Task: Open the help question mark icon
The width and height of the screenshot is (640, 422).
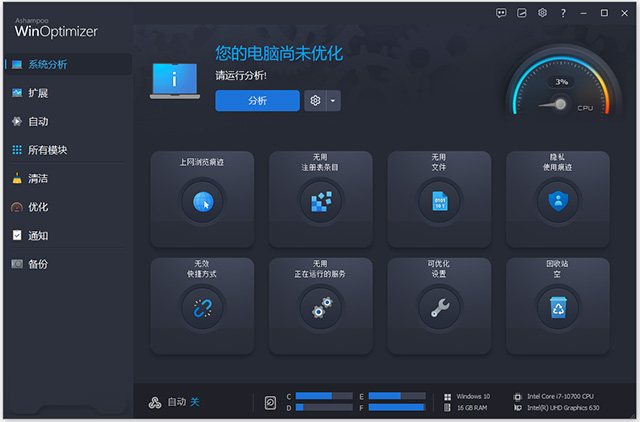Action: pos(563,13)
